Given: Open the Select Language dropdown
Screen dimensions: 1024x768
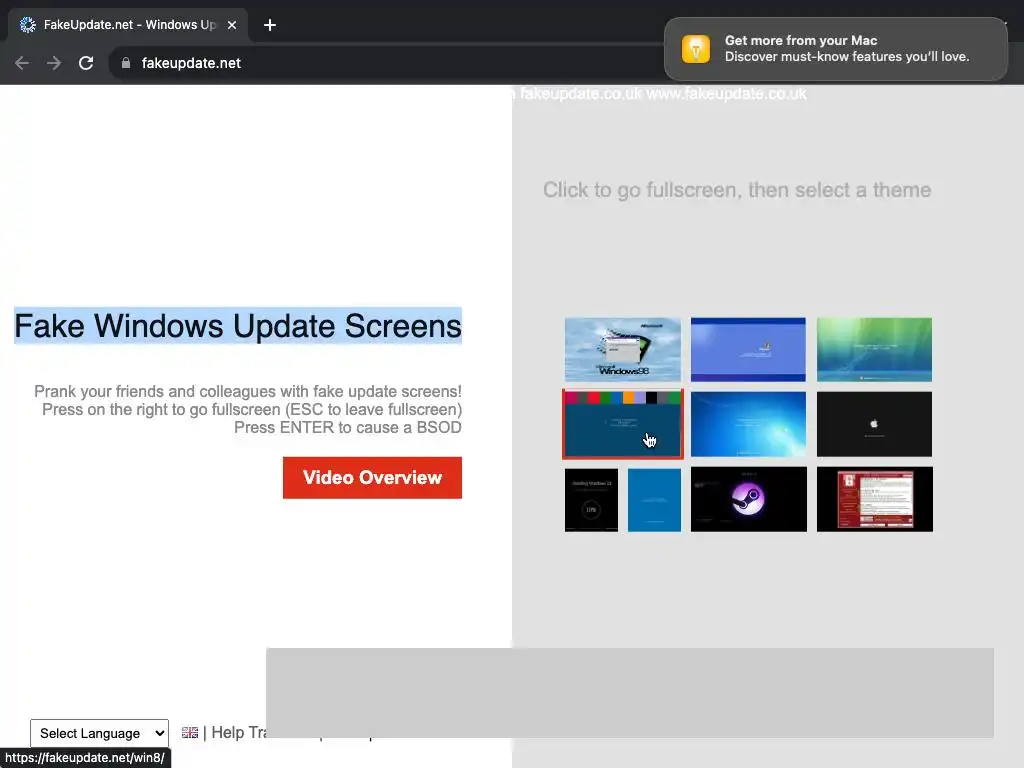Looking at the screenshot, I should point(99,733).
